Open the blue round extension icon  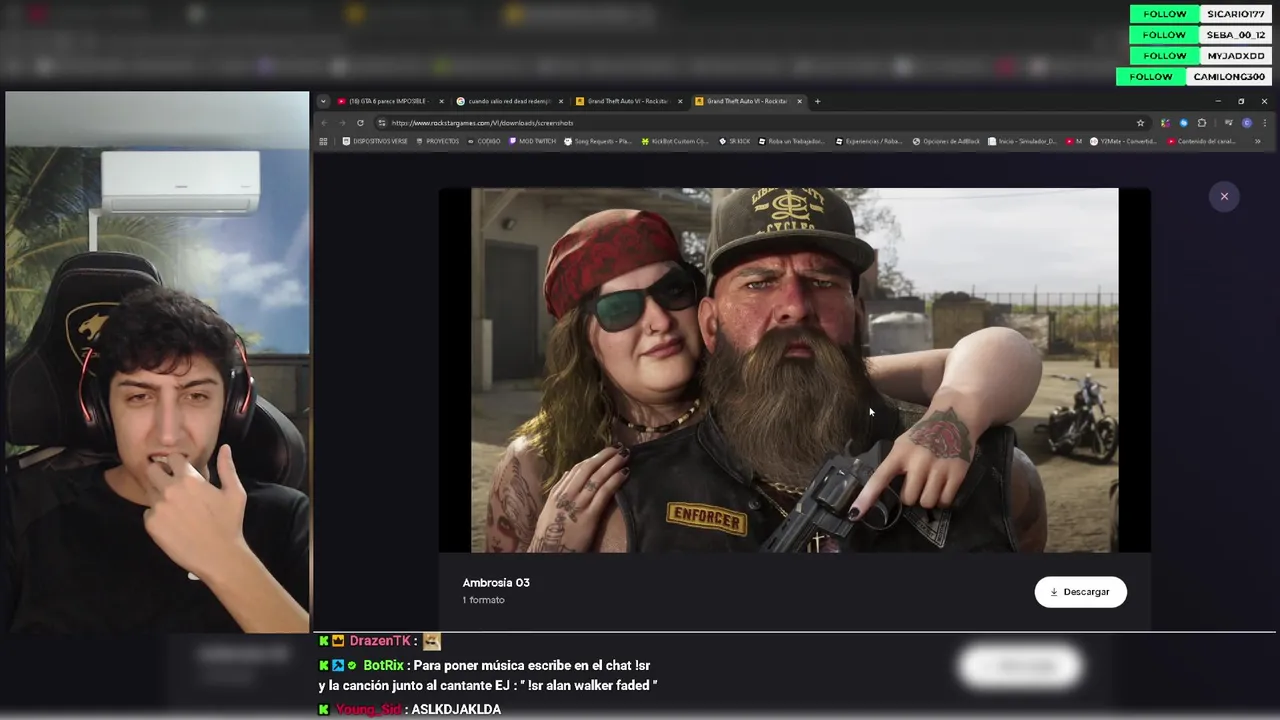1183,123
